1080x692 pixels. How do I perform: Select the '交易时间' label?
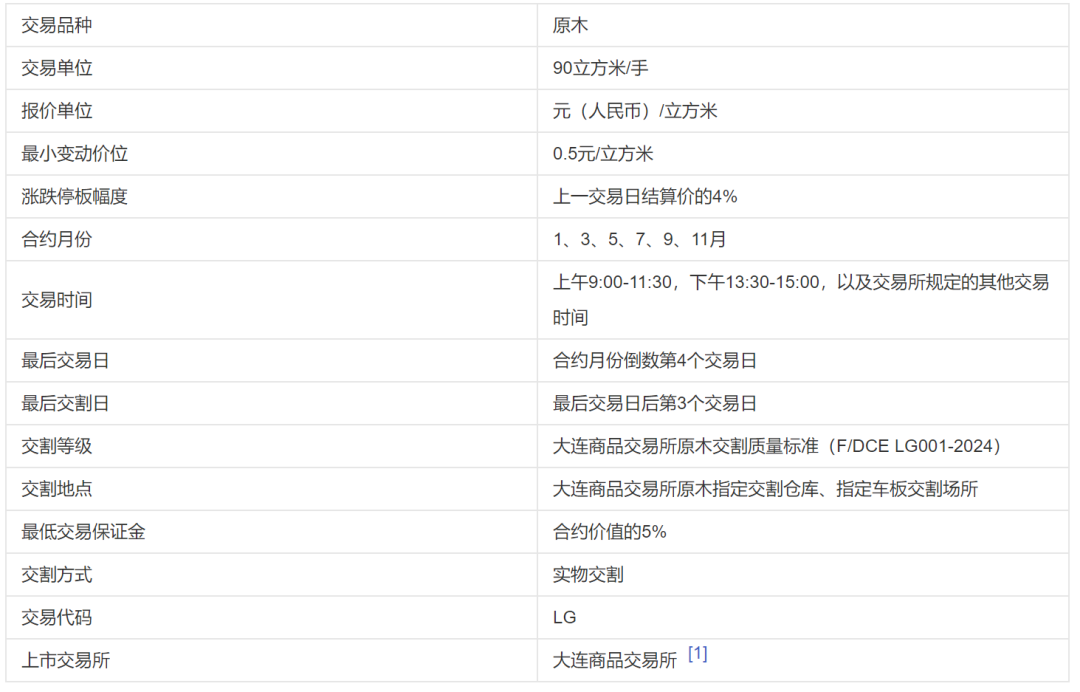pos(56,300)
